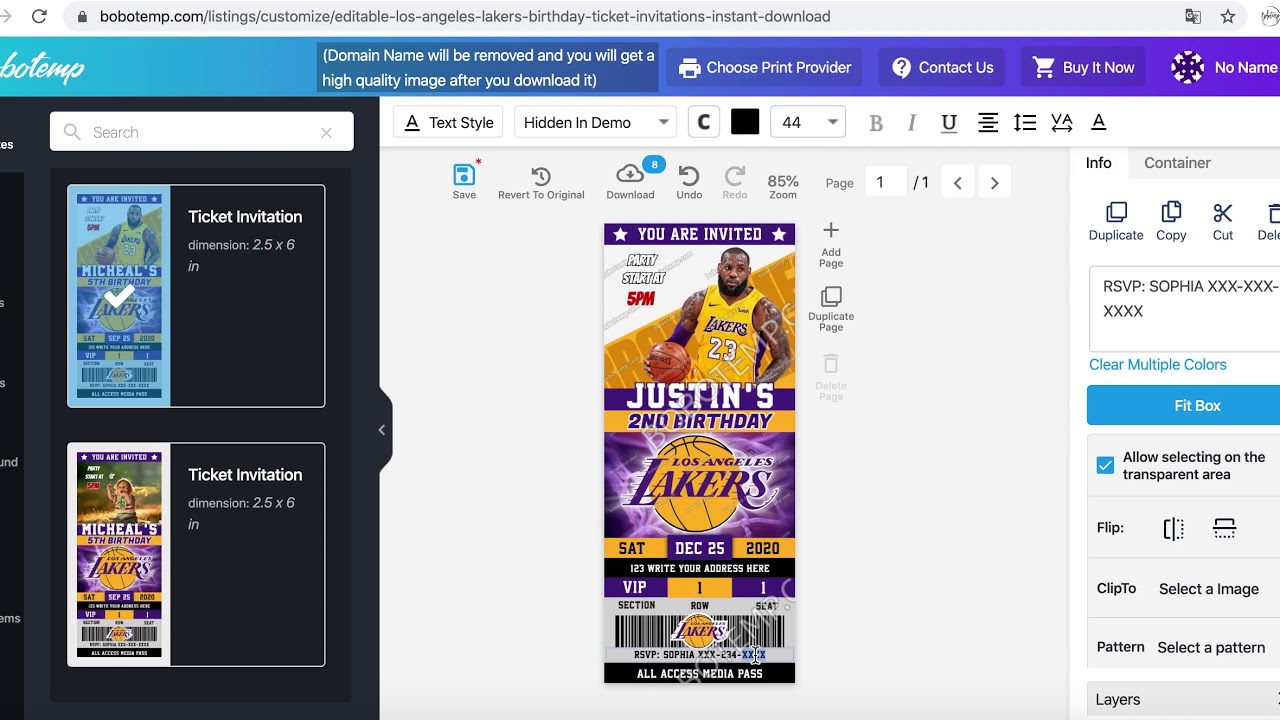Reload the page with browser refresh icon
Screen dimensions: 1280x720
[39, 16]
